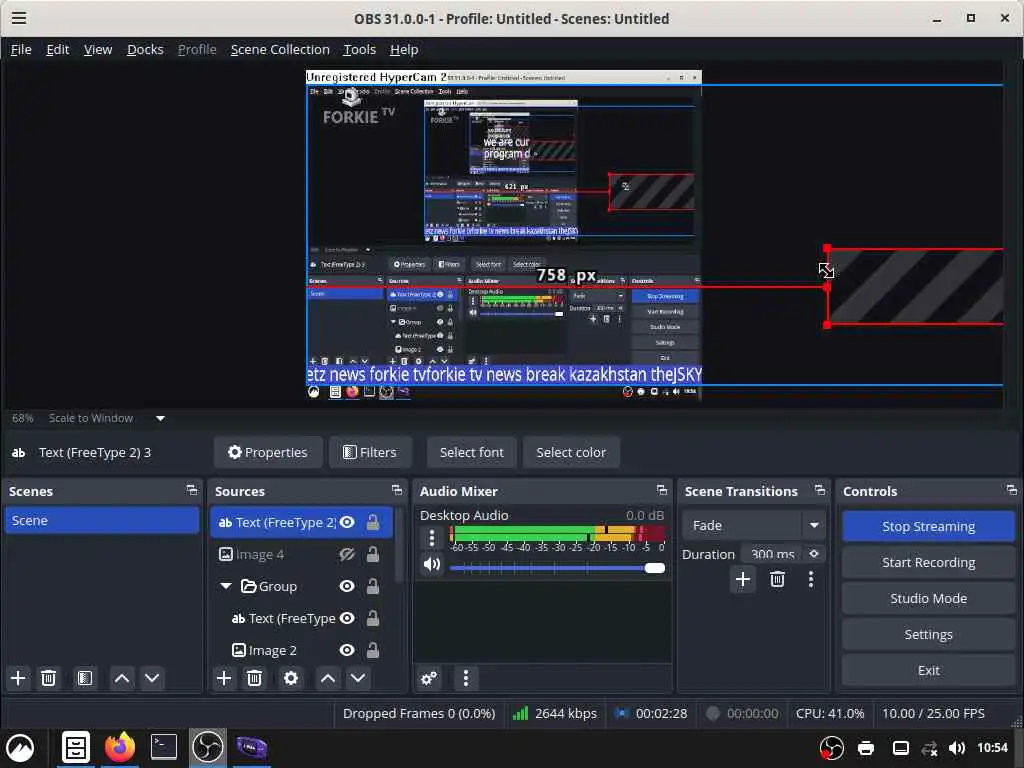The height and width of the screenshot is (768, 1024).
Task: Move source down in Sources list
Action: point(358,678)
